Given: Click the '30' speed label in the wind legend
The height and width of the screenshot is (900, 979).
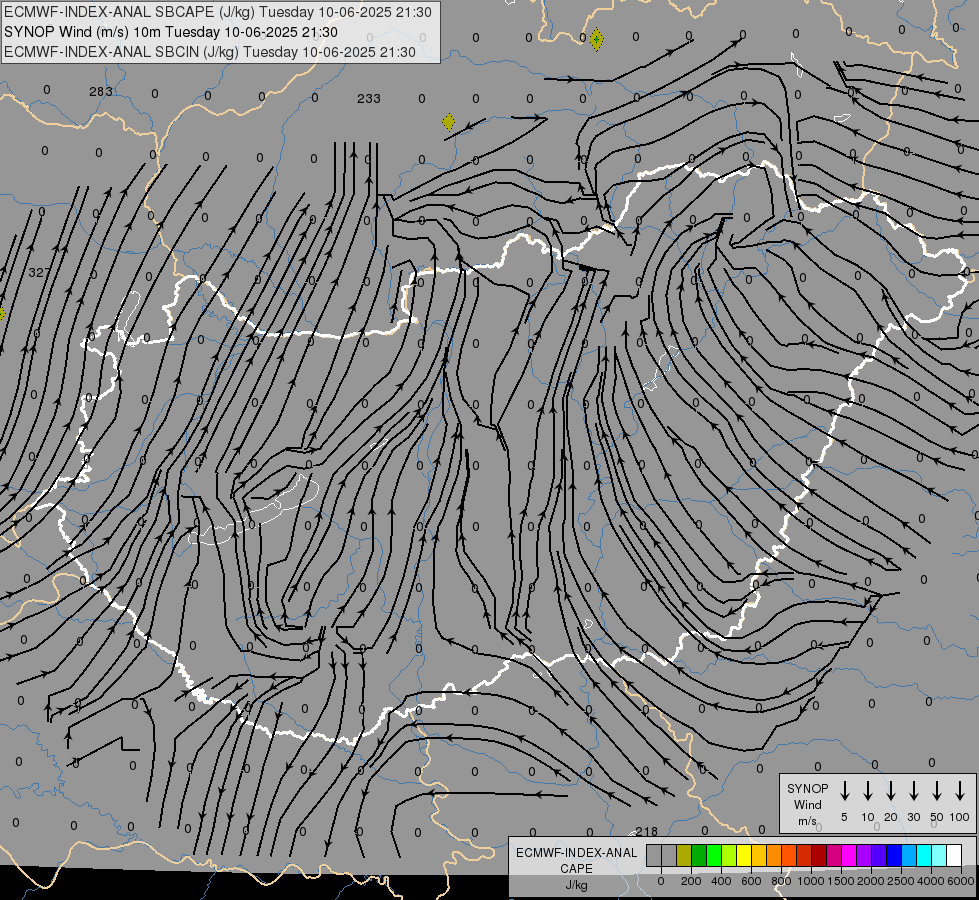Looking at the screenshot, I should pyautogui.click(x=913, y=817).
